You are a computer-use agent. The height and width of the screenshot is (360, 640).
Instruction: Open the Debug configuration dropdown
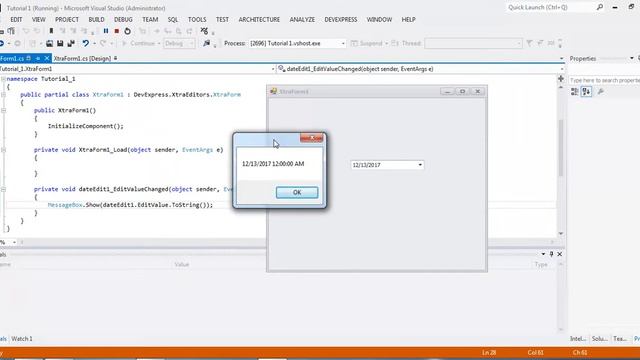coord(191,43)
